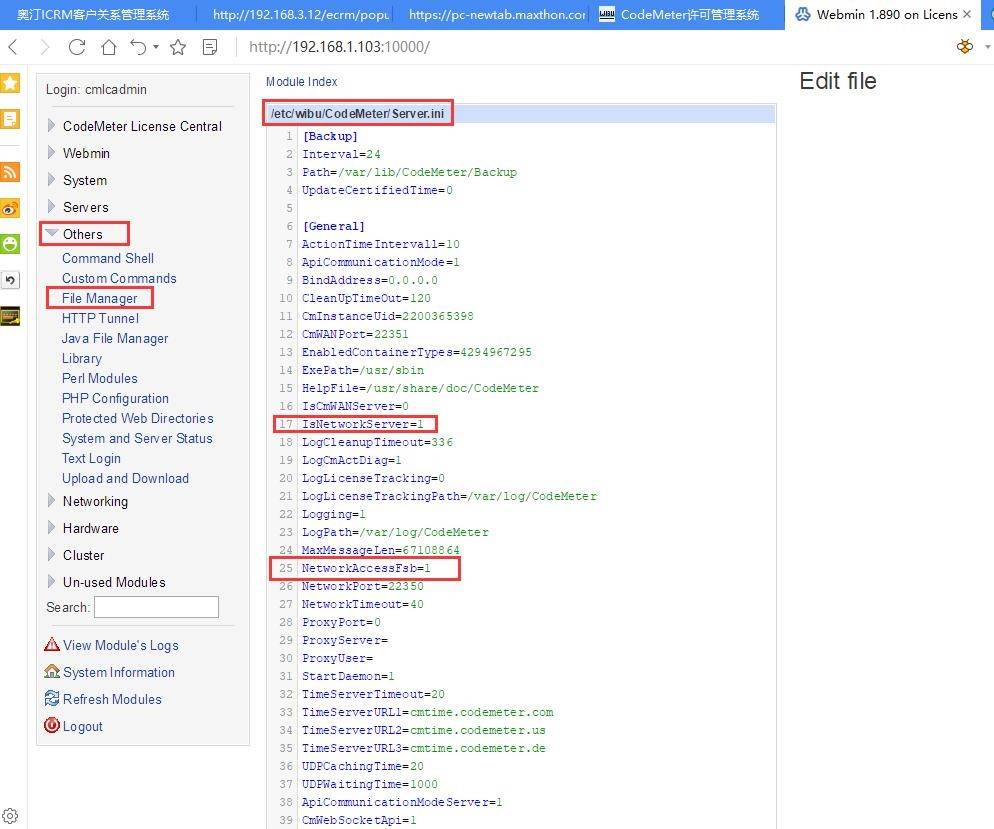Open the Command Shell module
This screenshot has width=994, height=829.
[108, 258]
